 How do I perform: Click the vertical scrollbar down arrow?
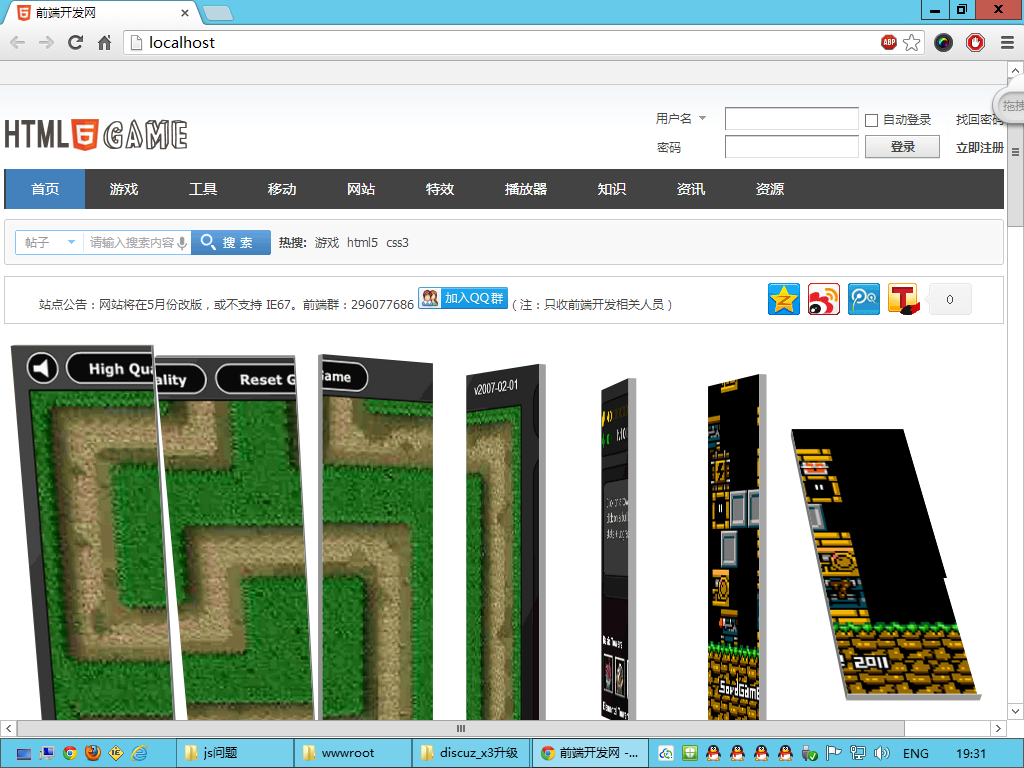pos(1015,711)
